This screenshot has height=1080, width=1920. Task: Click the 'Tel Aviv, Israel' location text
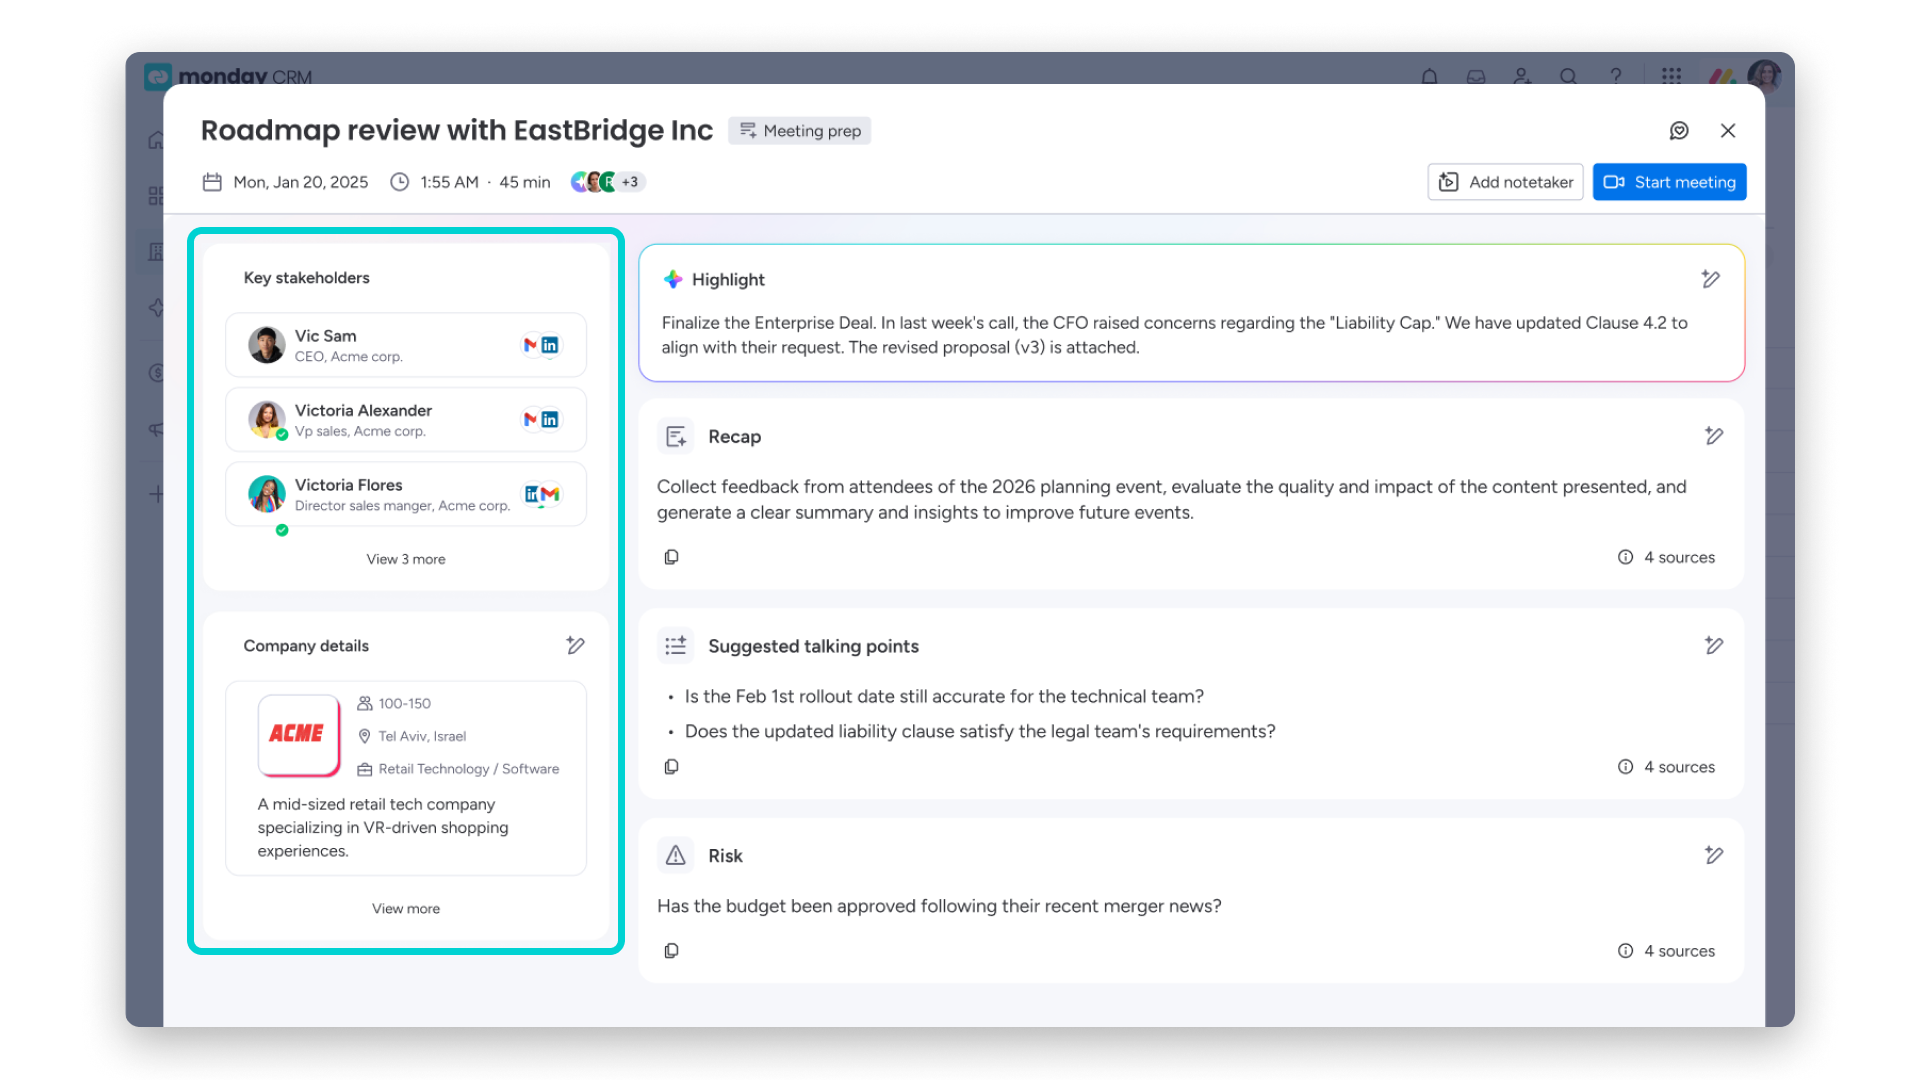422,736
